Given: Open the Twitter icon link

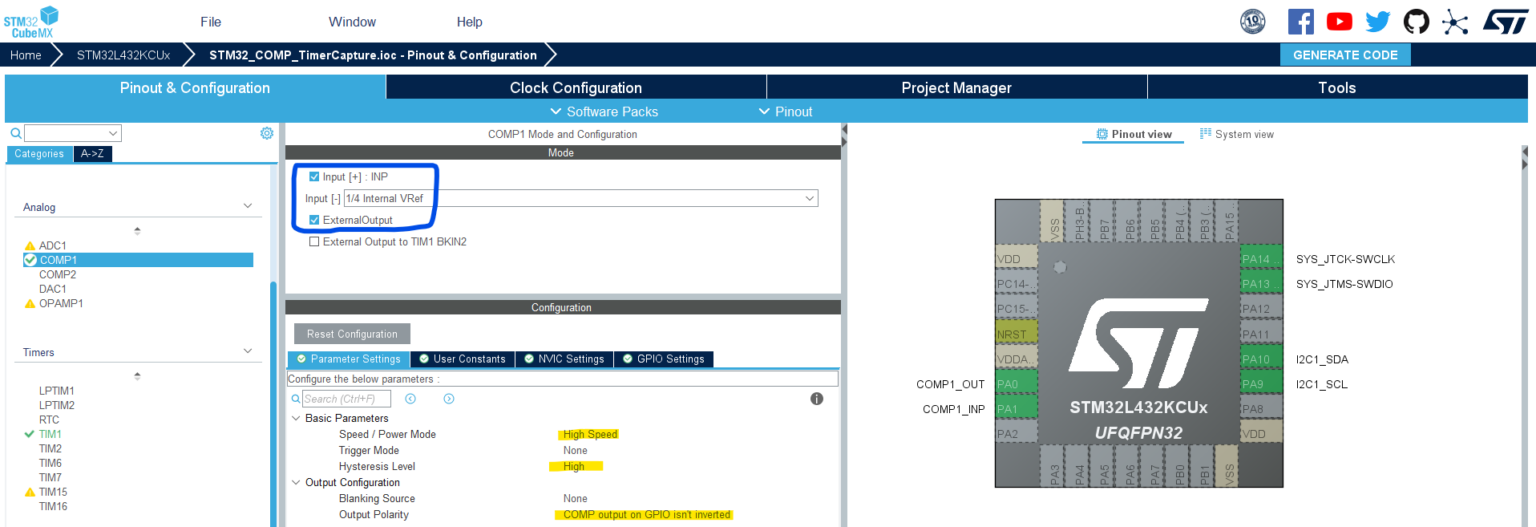Looking at the screenshot, I should (x=1378, y=21).
